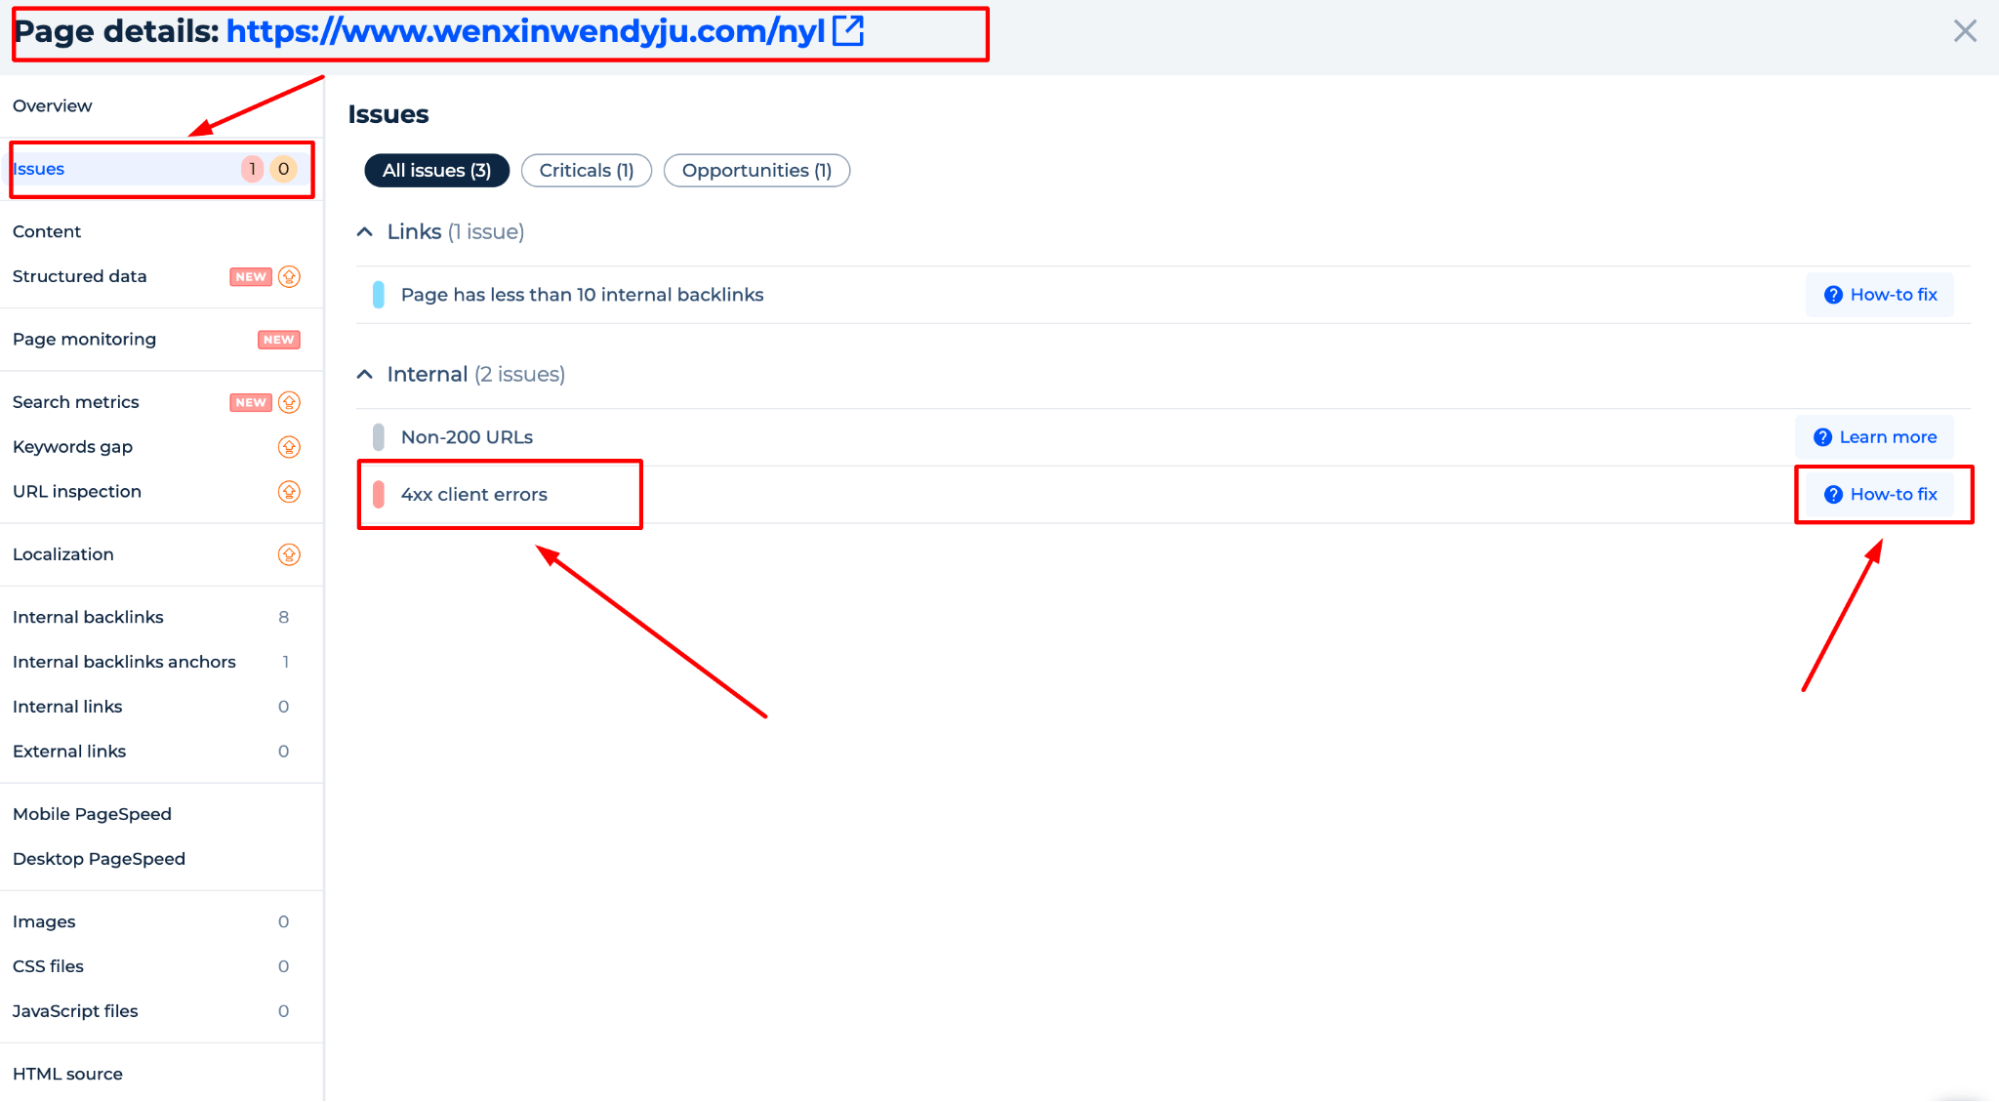Open the page URL external link icon

848,31
